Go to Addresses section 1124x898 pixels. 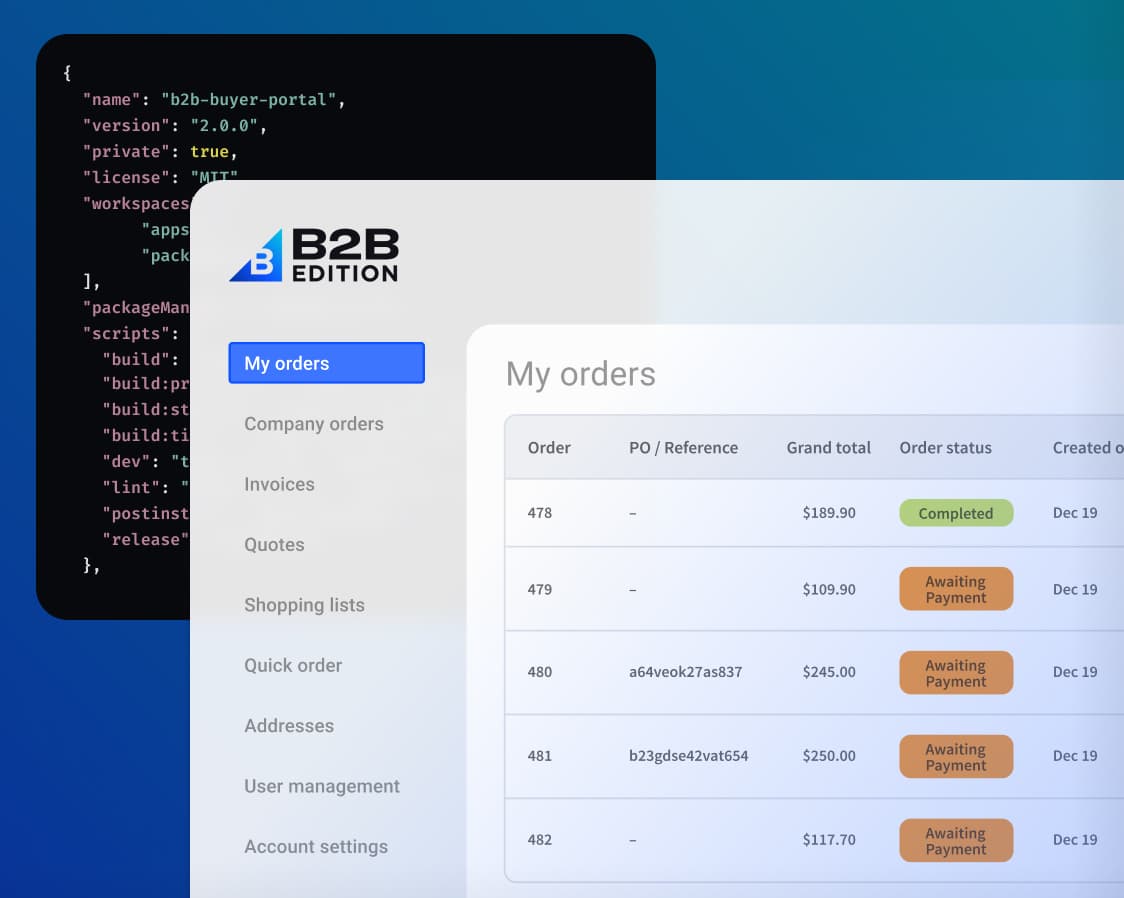click(289, 726)
